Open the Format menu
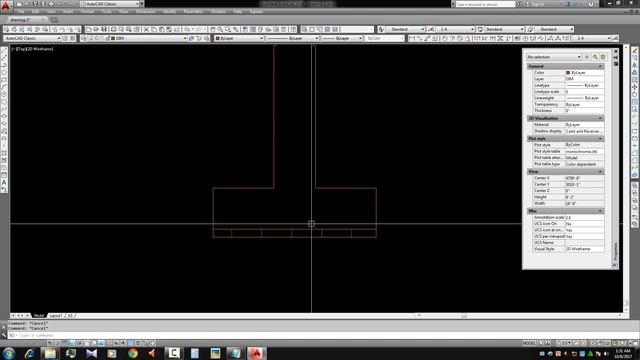This screenshot has height=360, width=640. (87, 12)
